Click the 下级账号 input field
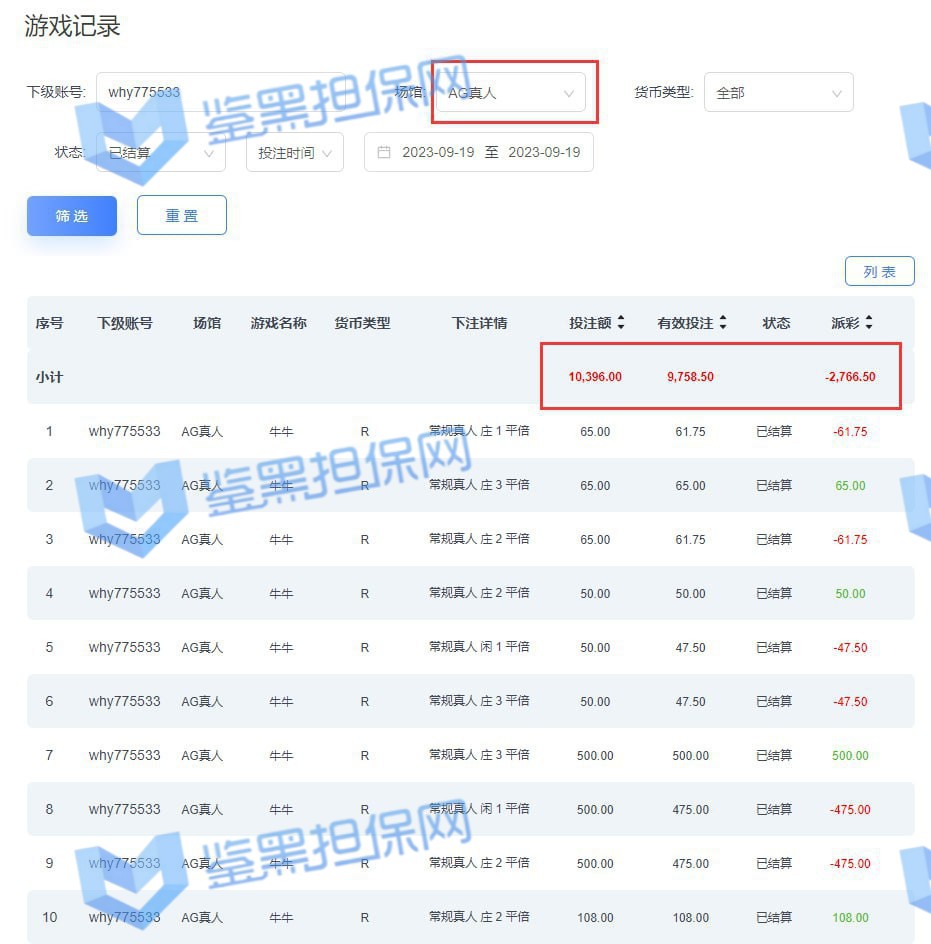This screenshot has width=931, height=944. pos(220,92)
